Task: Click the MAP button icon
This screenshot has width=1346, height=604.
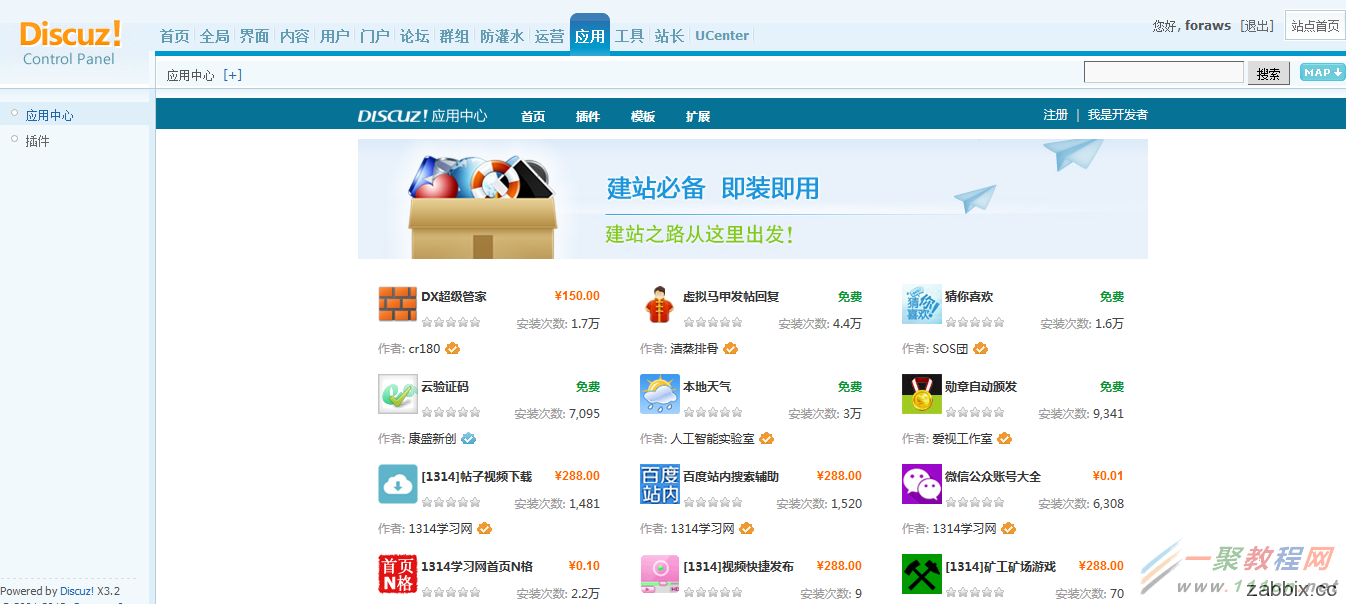Action: tap(1322, 72)
